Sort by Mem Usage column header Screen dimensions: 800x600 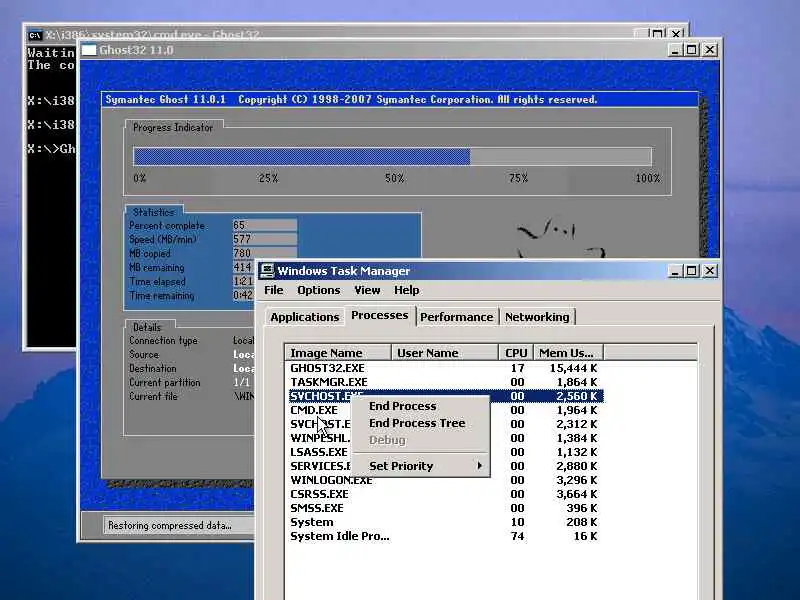[568, 353]
